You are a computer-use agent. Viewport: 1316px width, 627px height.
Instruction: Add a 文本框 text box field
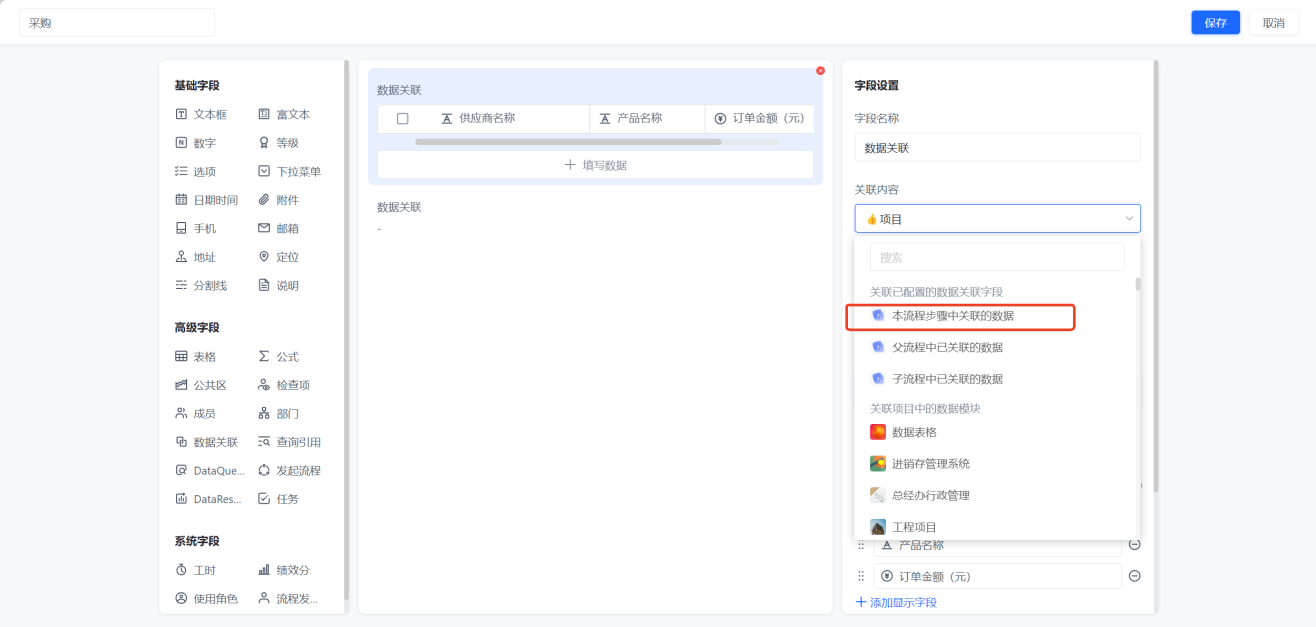click(x=201, y=115)
